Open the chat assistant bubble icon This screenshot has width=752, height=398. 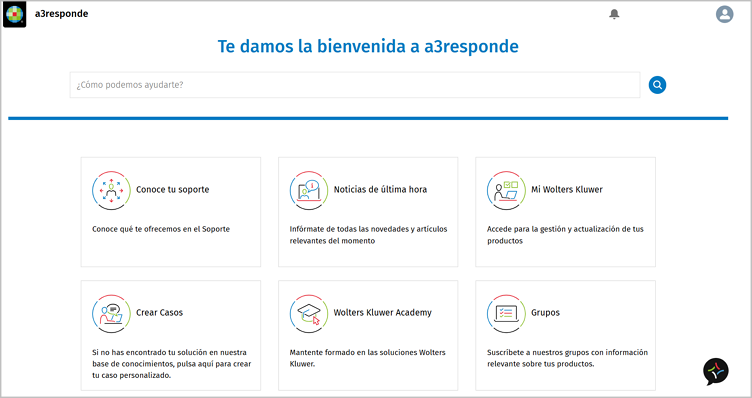pyautogui.click(x=716, y=371)
